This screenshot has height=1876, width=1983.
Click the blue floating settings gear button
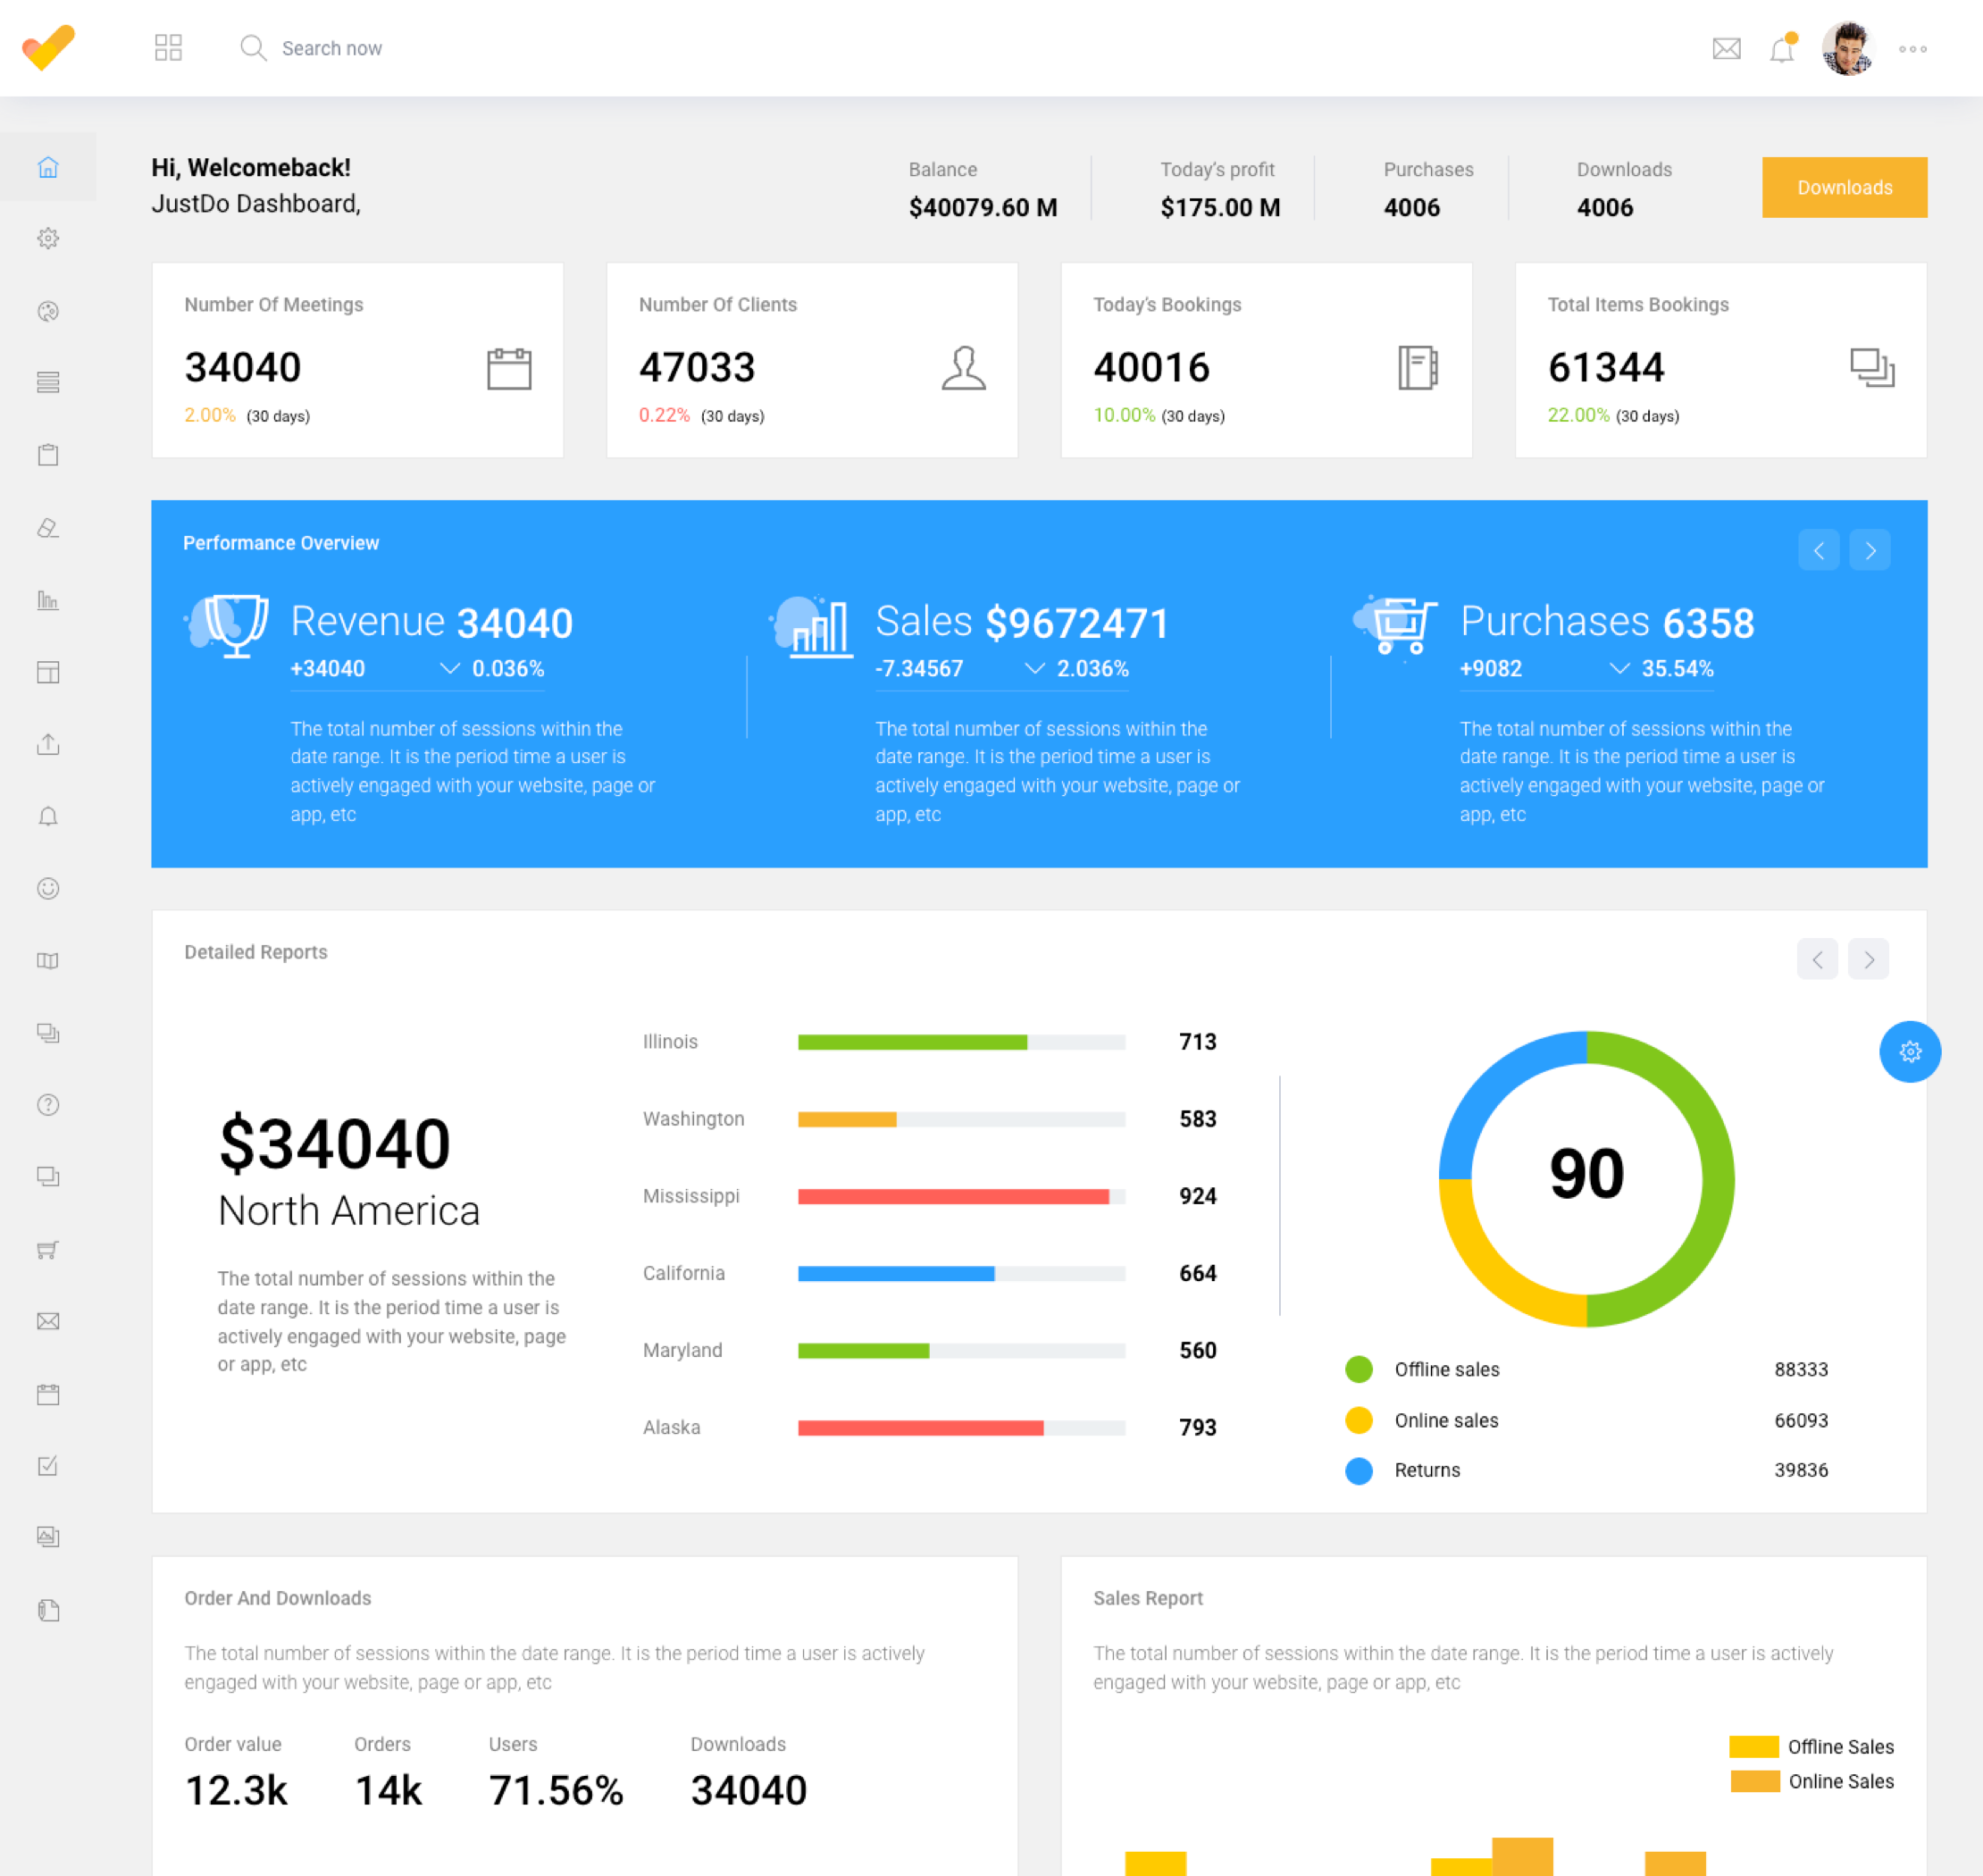(x=1909, y=1051)
